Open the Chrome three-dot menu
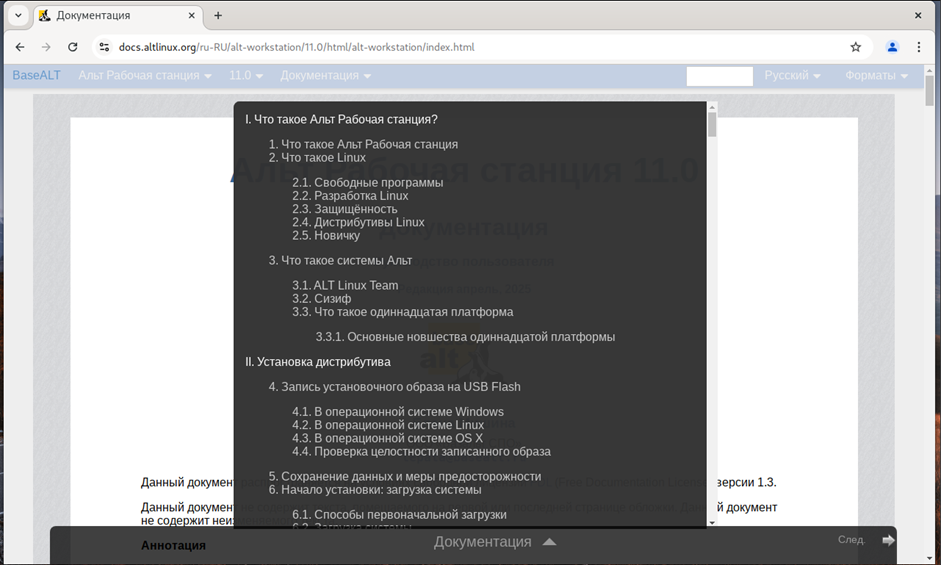Screen dimensions: 941x565 [919, 47]
